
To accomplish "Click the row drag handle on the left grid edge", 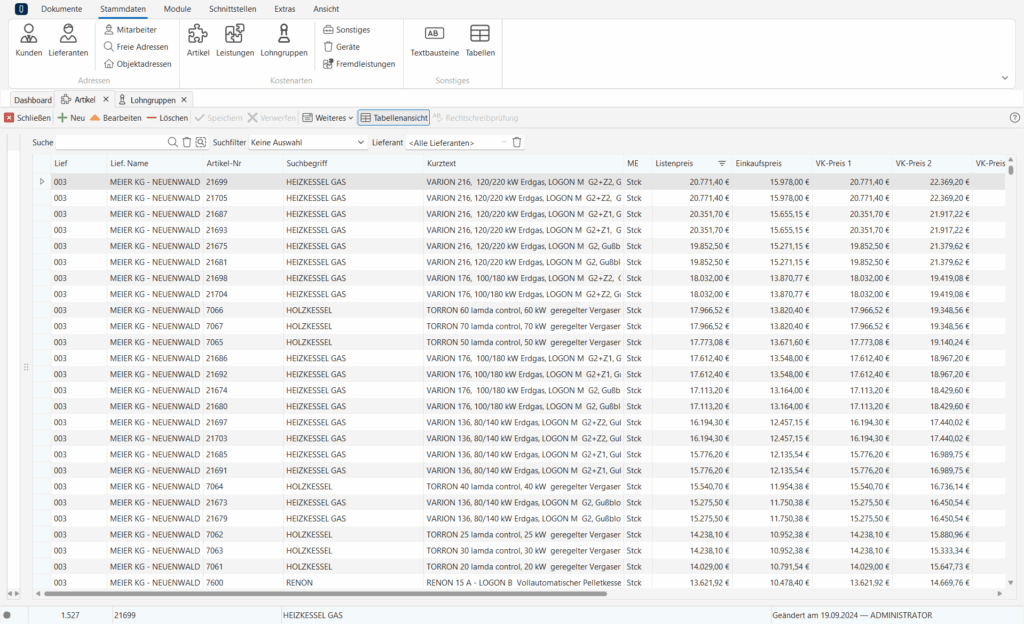I will pyautogui.click(x=26, y=367).
